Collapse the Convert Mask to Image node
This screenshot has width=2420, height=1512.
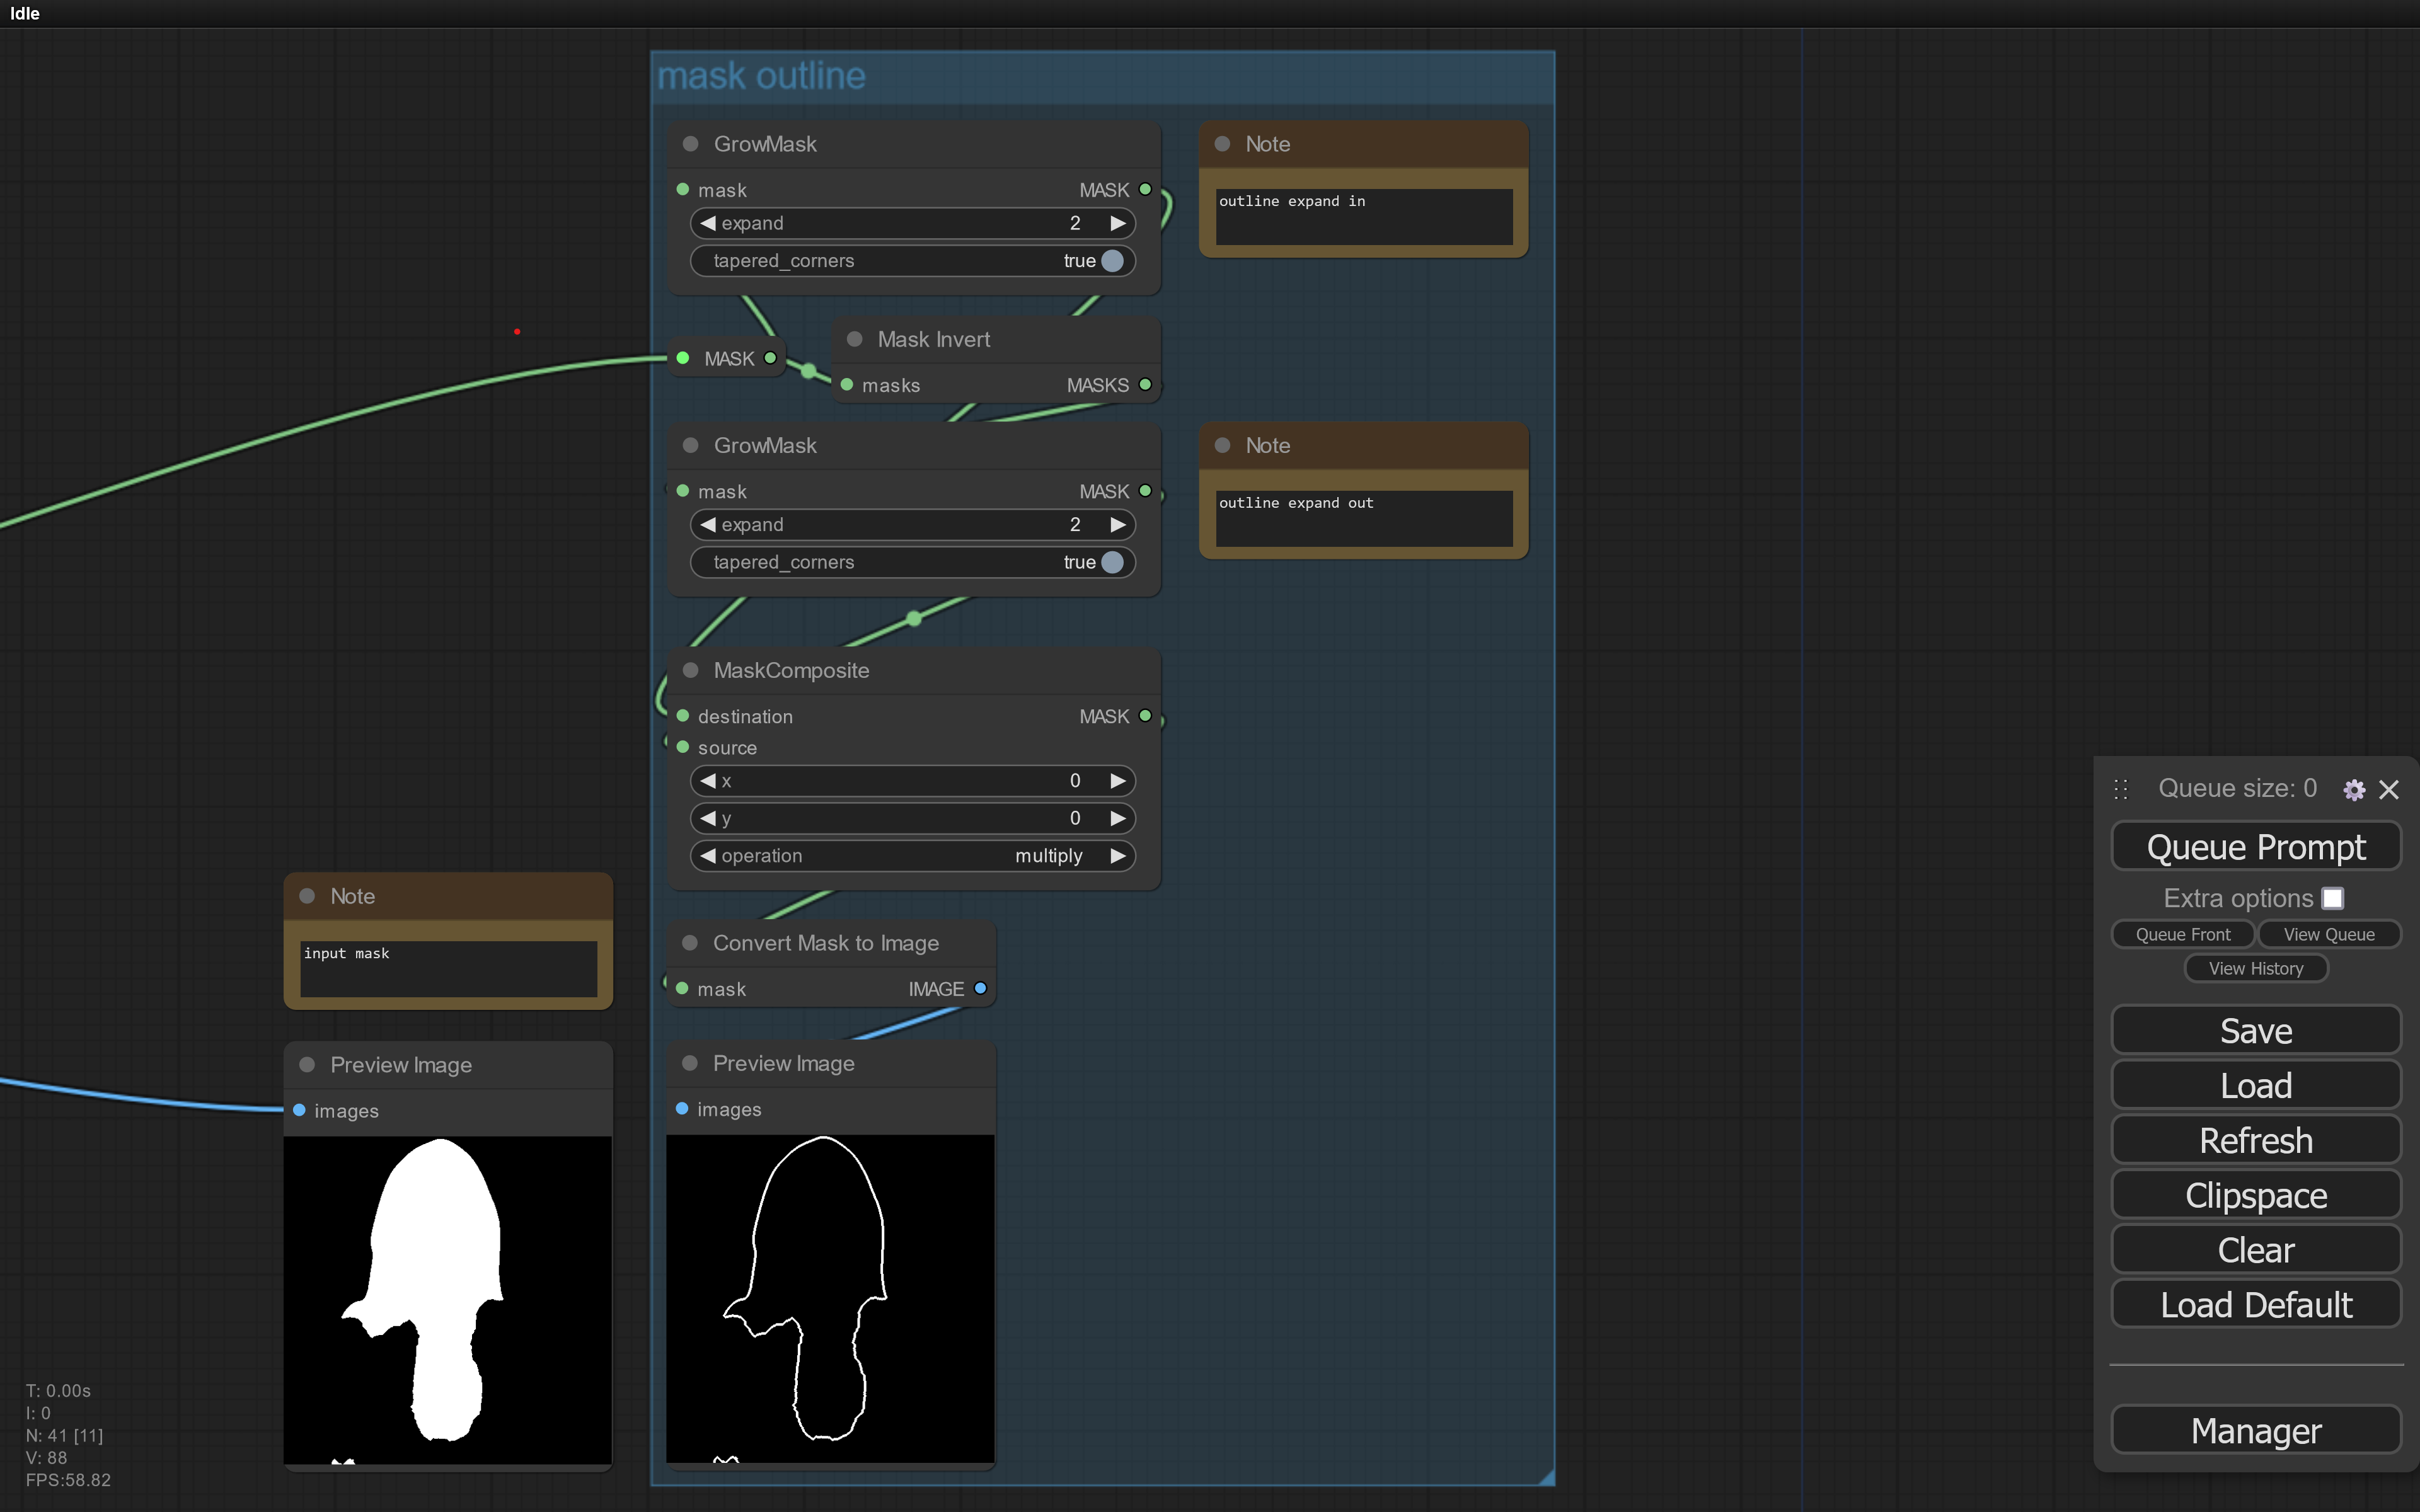(x=690, y=943)
